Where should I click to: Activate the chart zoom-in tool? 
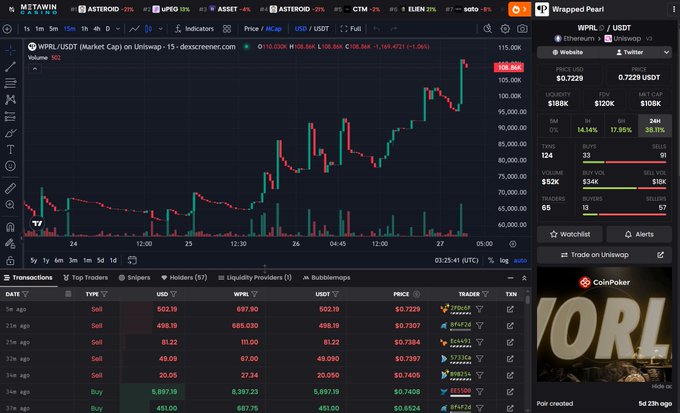coord(10,205)
